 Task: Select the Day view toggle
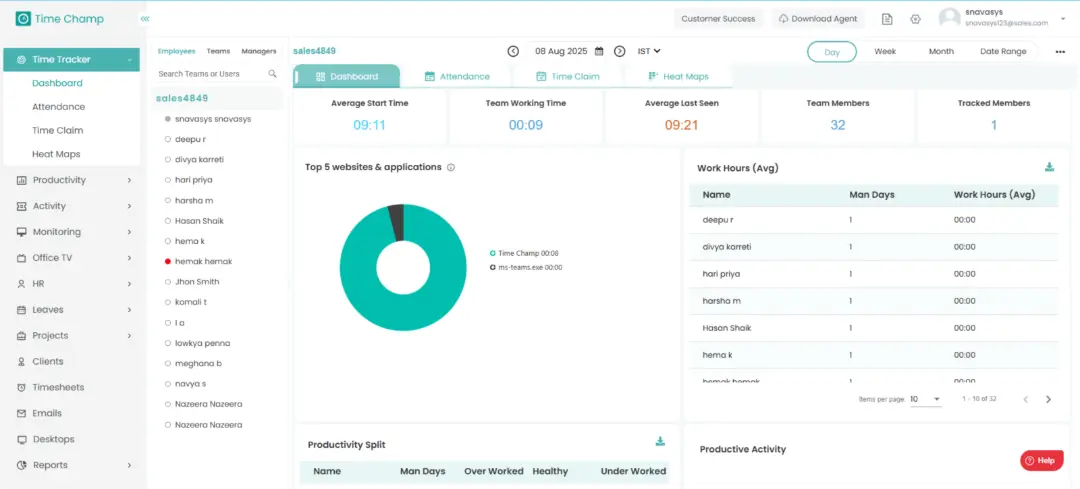point(831,52)
